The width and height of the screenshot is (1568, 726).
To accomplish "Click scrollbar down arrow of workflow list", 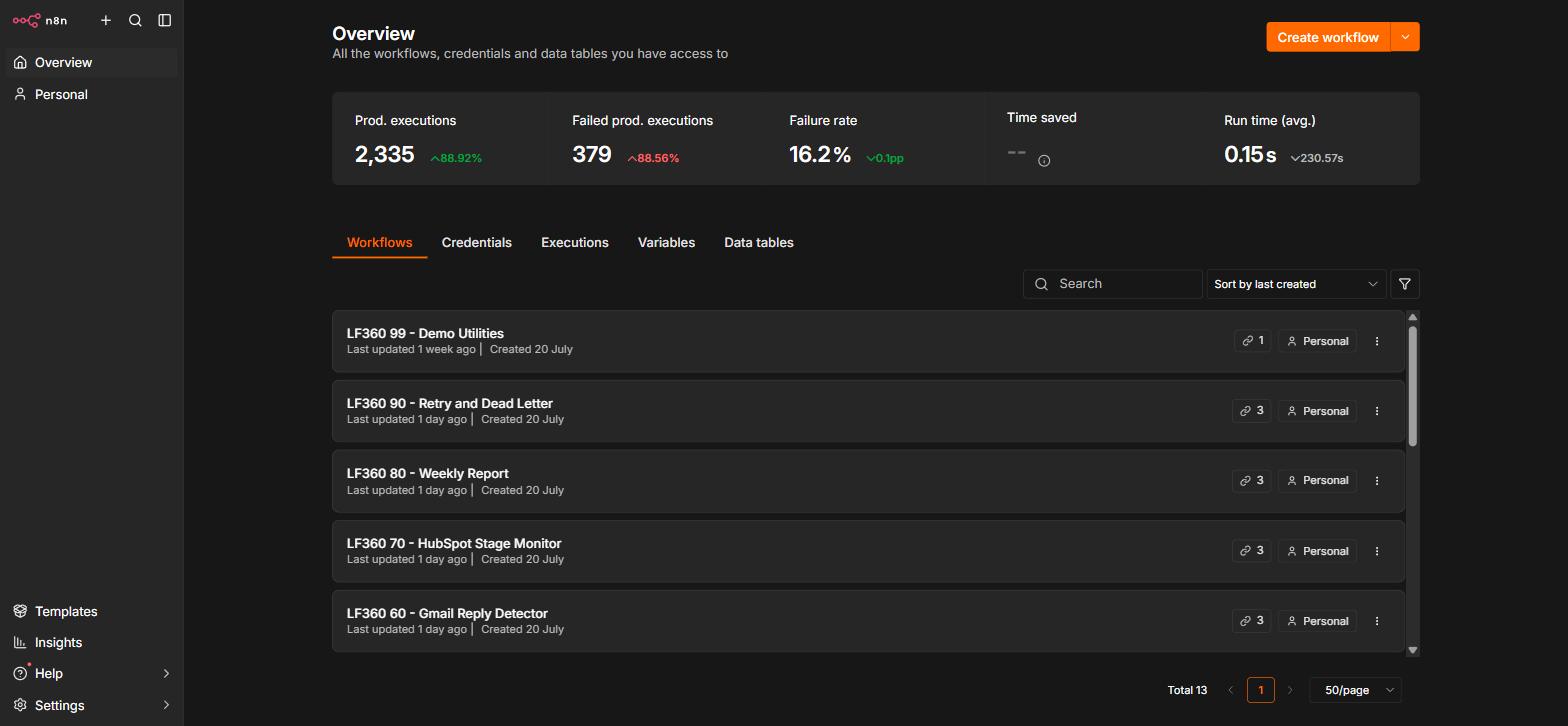I will 1412,650.
